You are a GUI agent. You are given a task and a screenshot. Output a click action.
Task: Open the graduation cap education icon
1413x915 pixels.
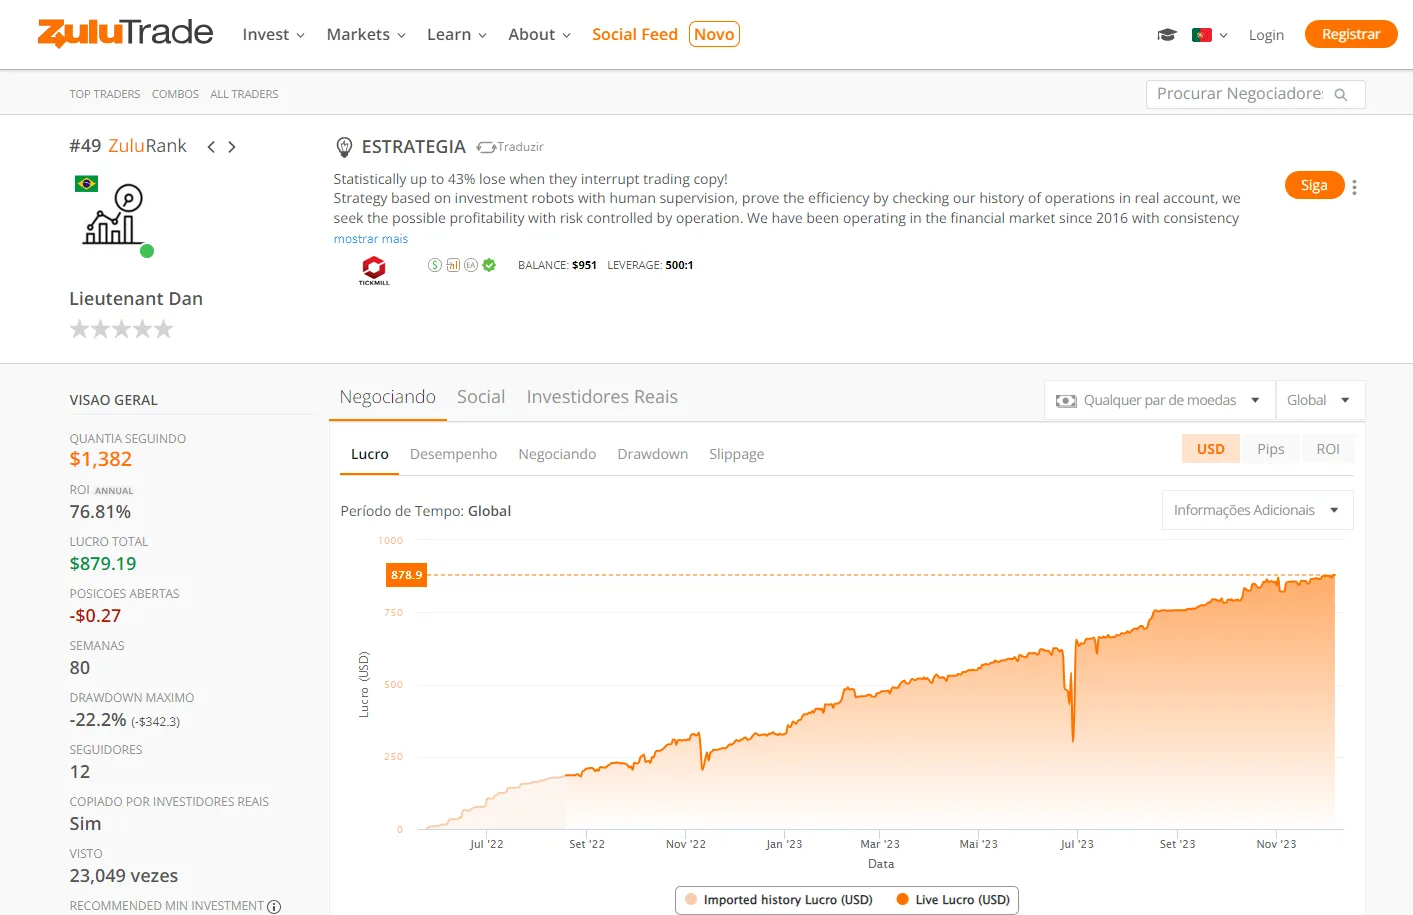pos(1167,35)
